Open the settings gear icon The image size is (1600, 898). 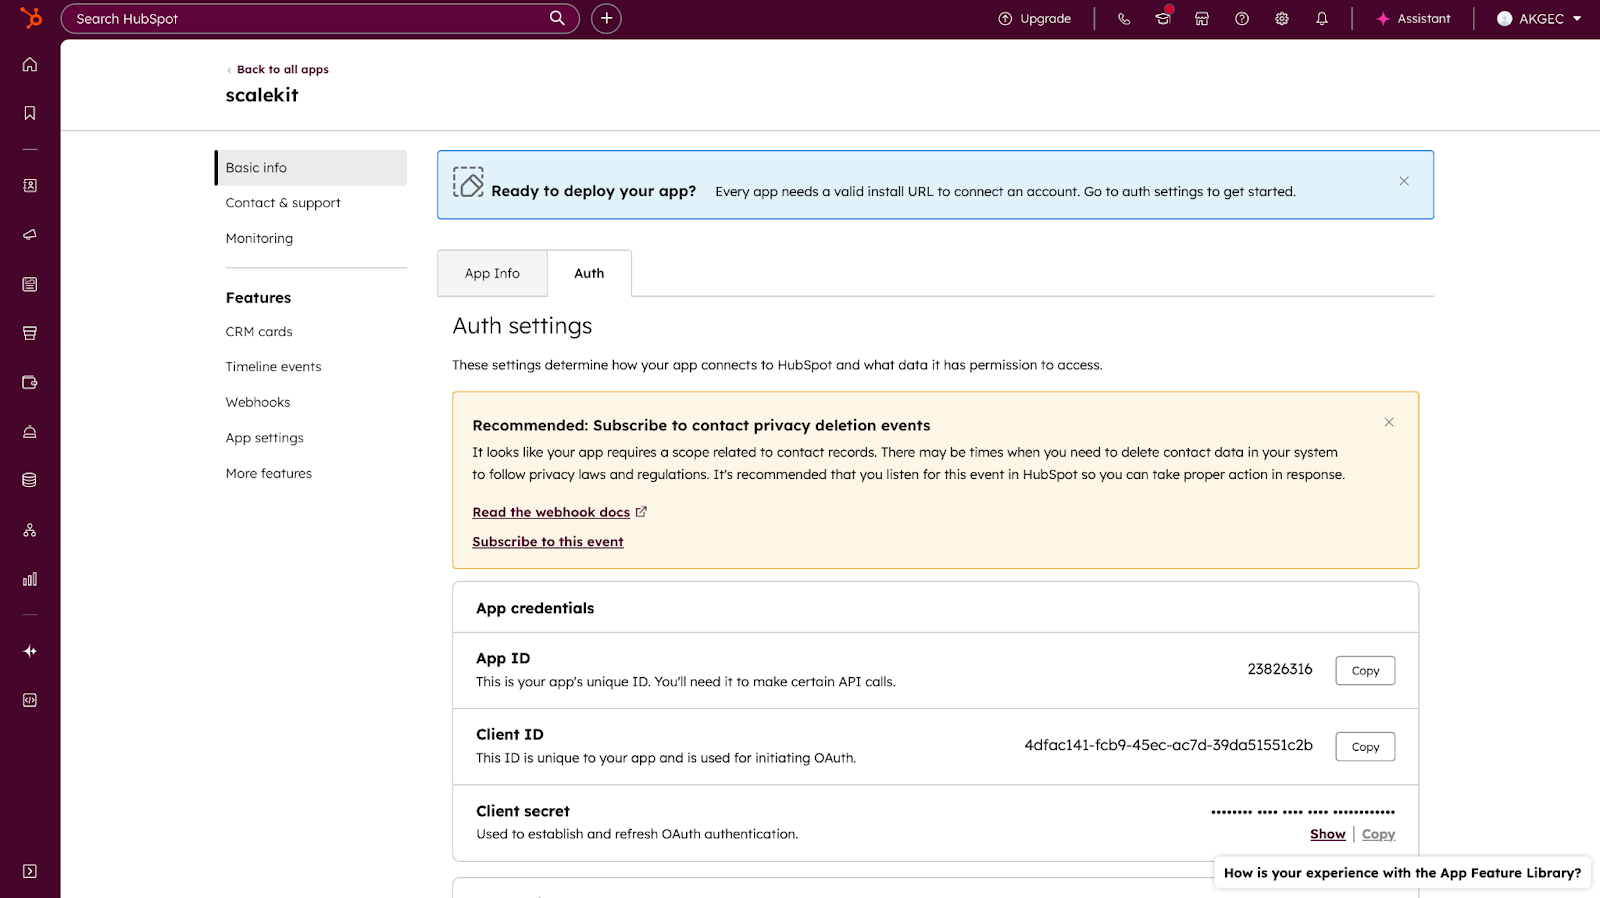[x=1282, y=19]
